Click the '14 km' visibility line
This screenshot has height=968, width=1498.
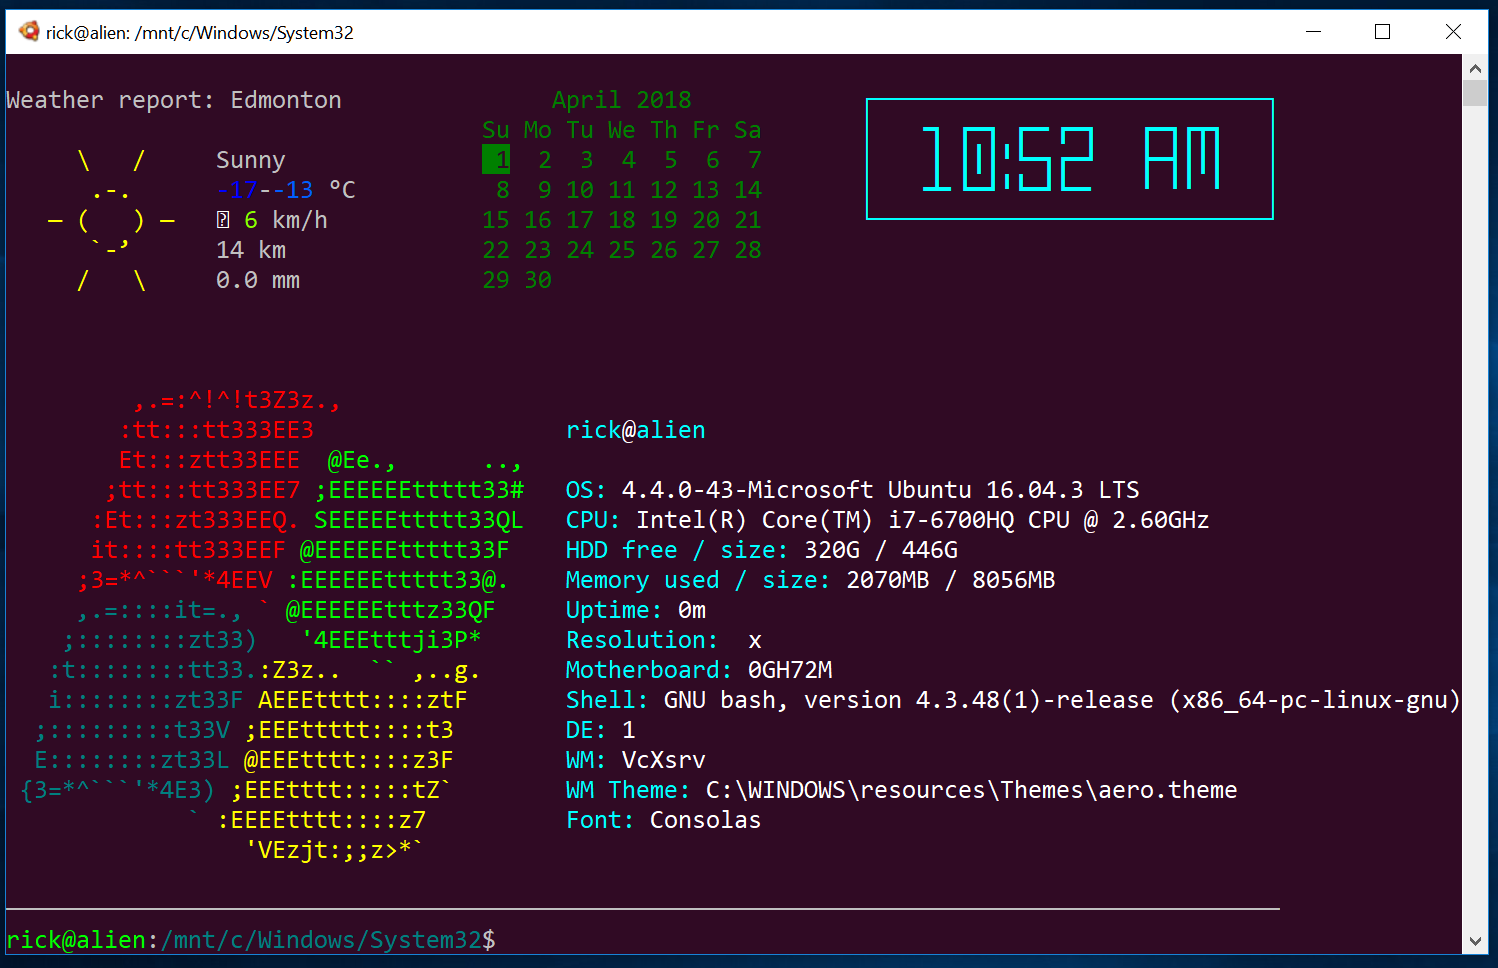(x=251, y=250)
